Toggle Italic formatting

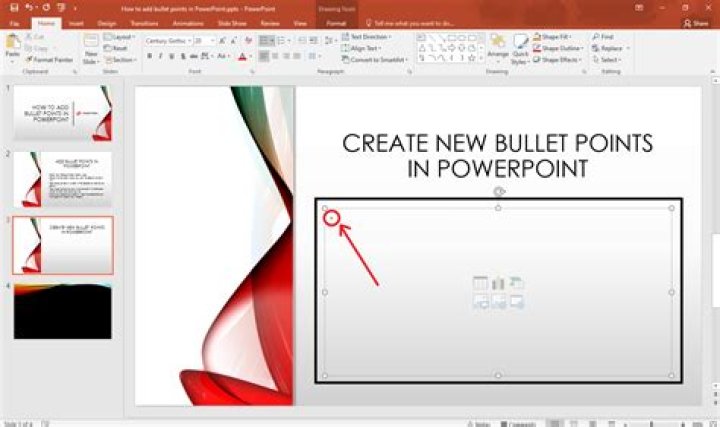tap(161, 56)
